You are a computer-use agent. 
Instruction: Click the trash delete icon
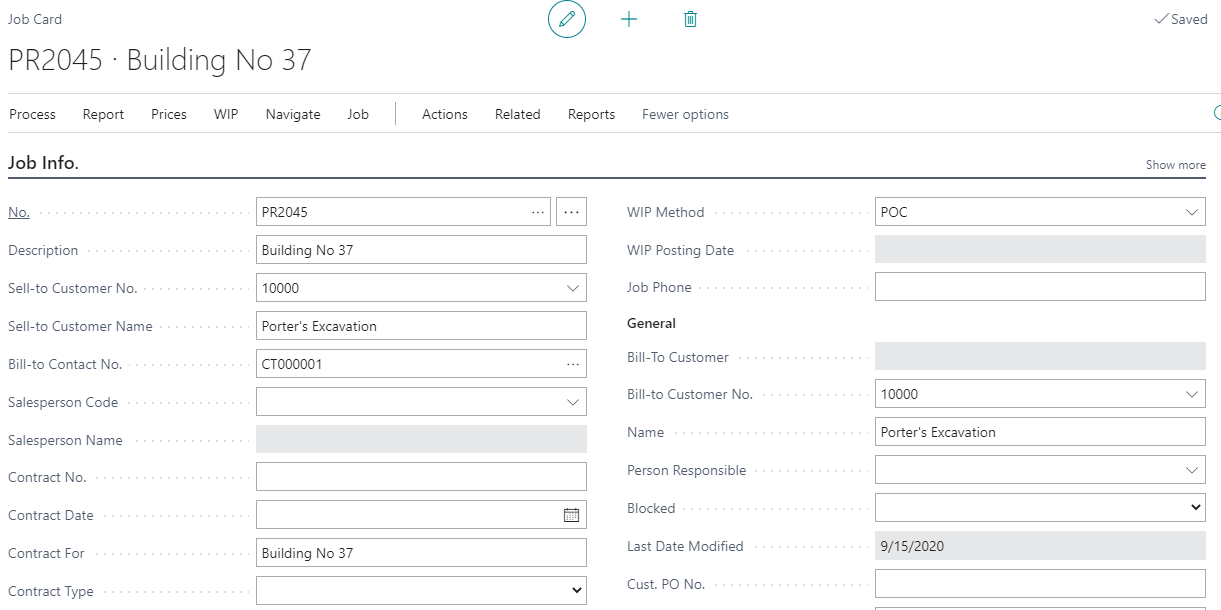[690, 20]
